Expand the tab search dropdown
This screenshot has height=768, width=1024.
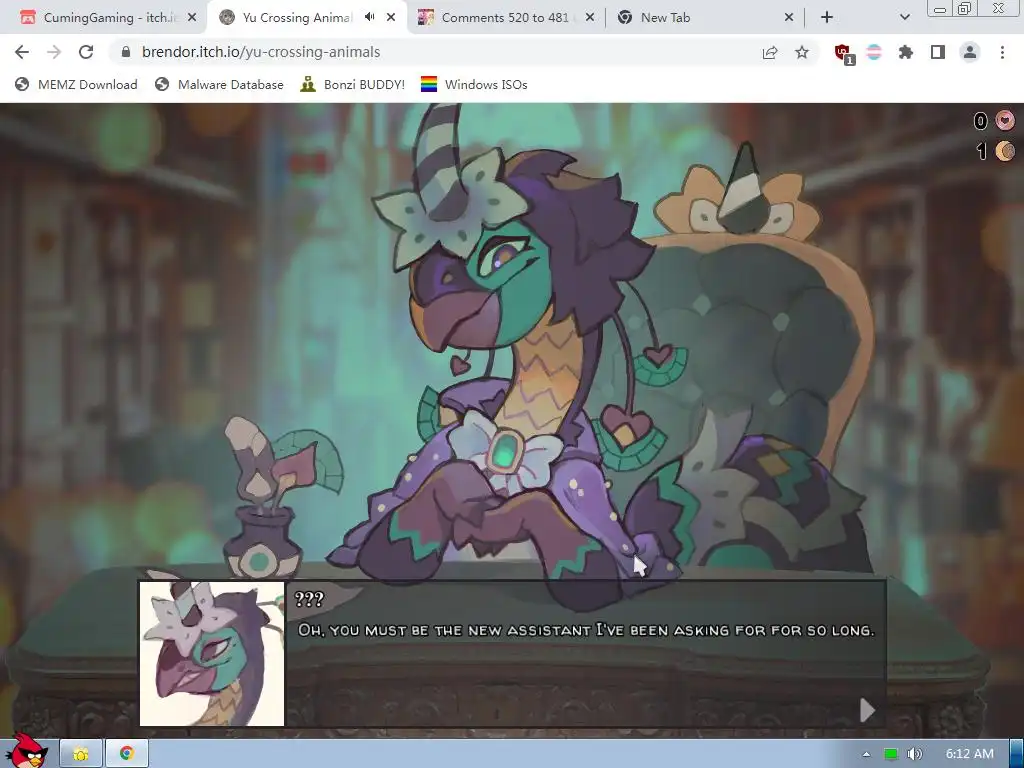click(904, 18)
